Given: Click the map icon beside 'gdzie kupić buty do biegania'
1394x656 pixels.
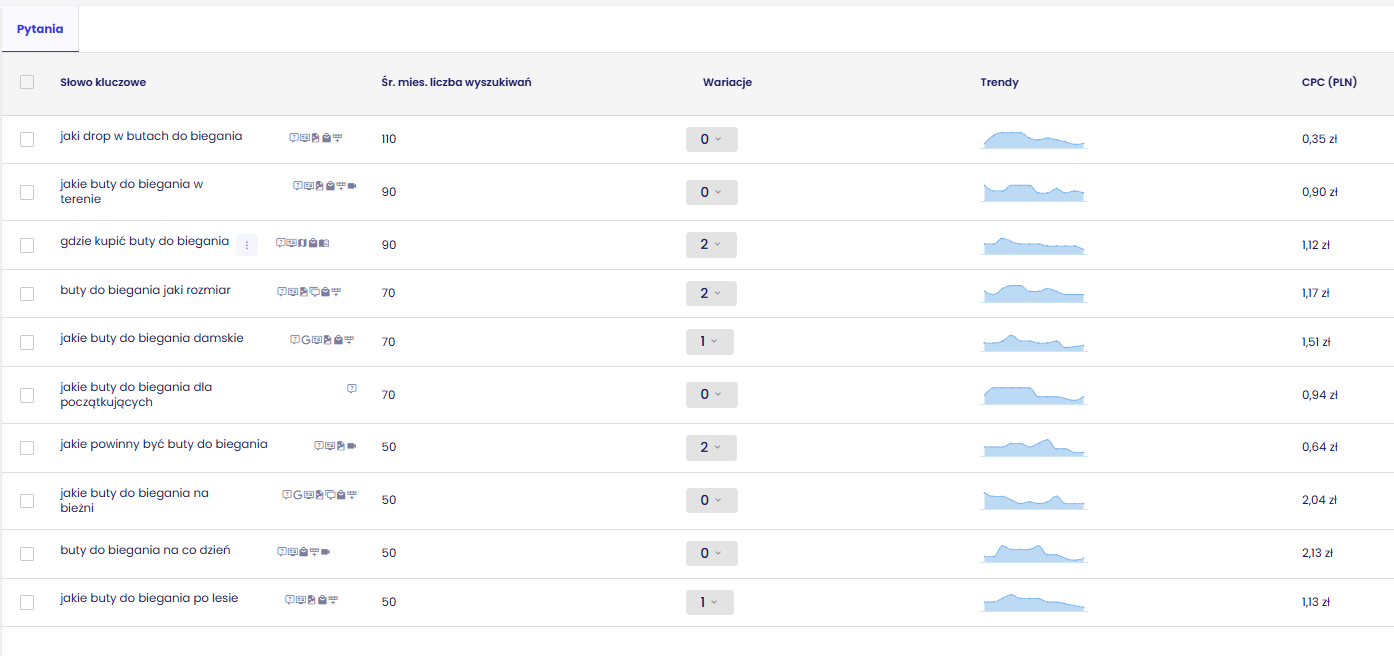Looking at the screenshot, I should click(x=302, y=243).
